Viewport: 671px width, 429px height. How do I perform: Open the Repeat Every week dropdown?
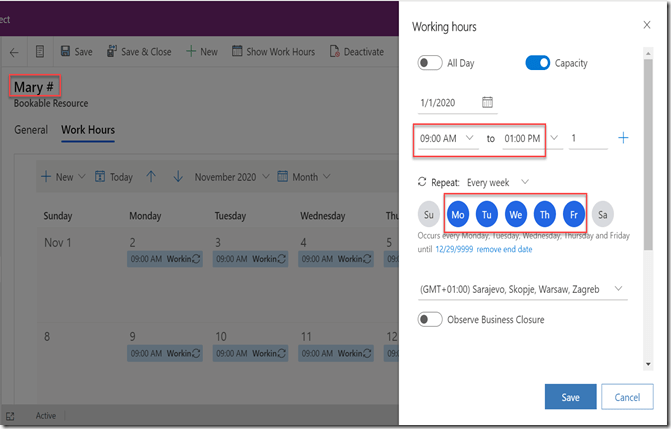[497, 182]
